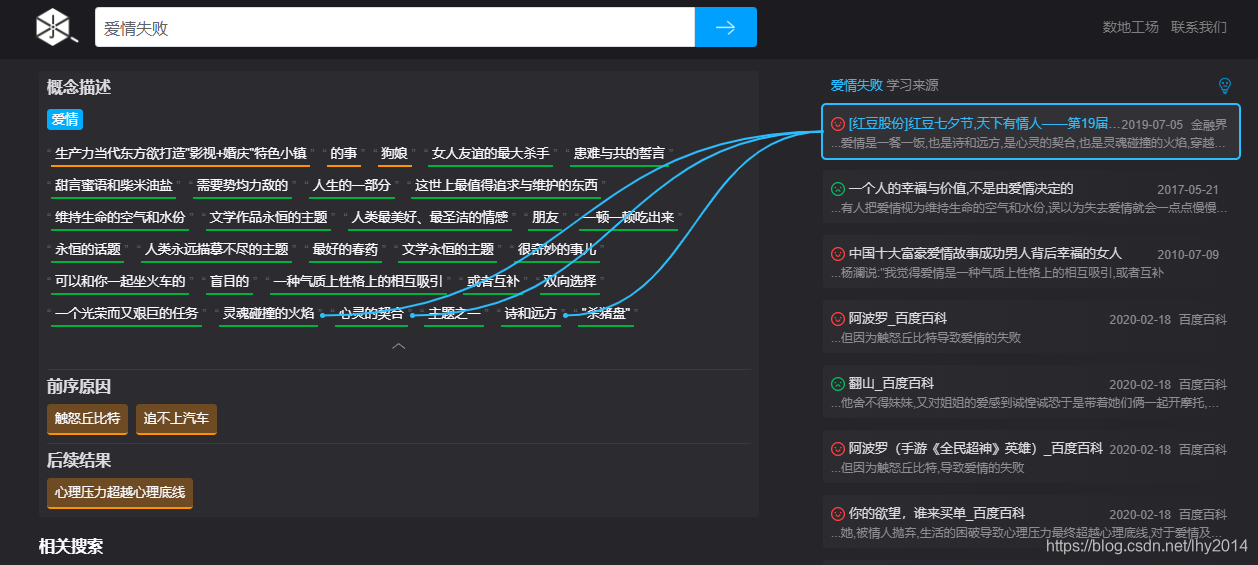Click the lightbulb icon beside 学习来源
Screen dimensions: 1258x565
coord(1224,86)
